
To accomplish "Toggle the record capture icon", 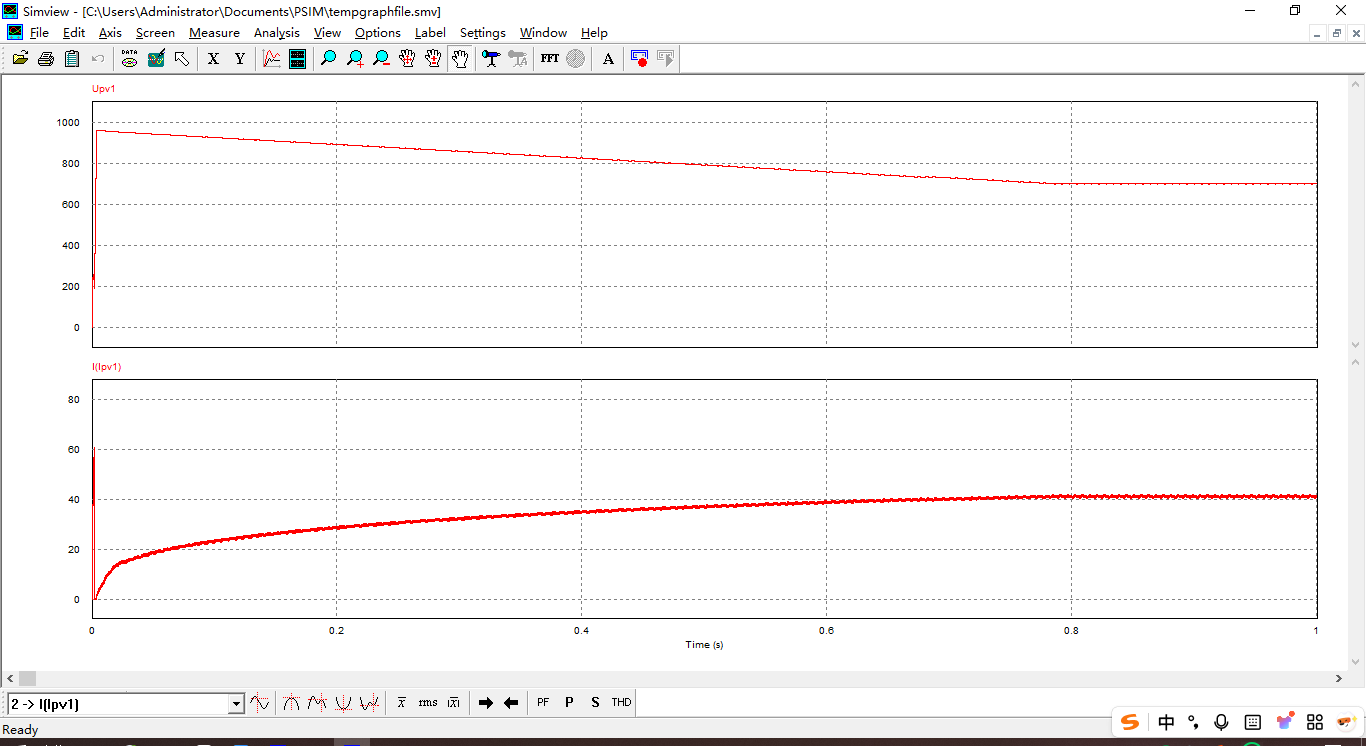I will 640,59.
